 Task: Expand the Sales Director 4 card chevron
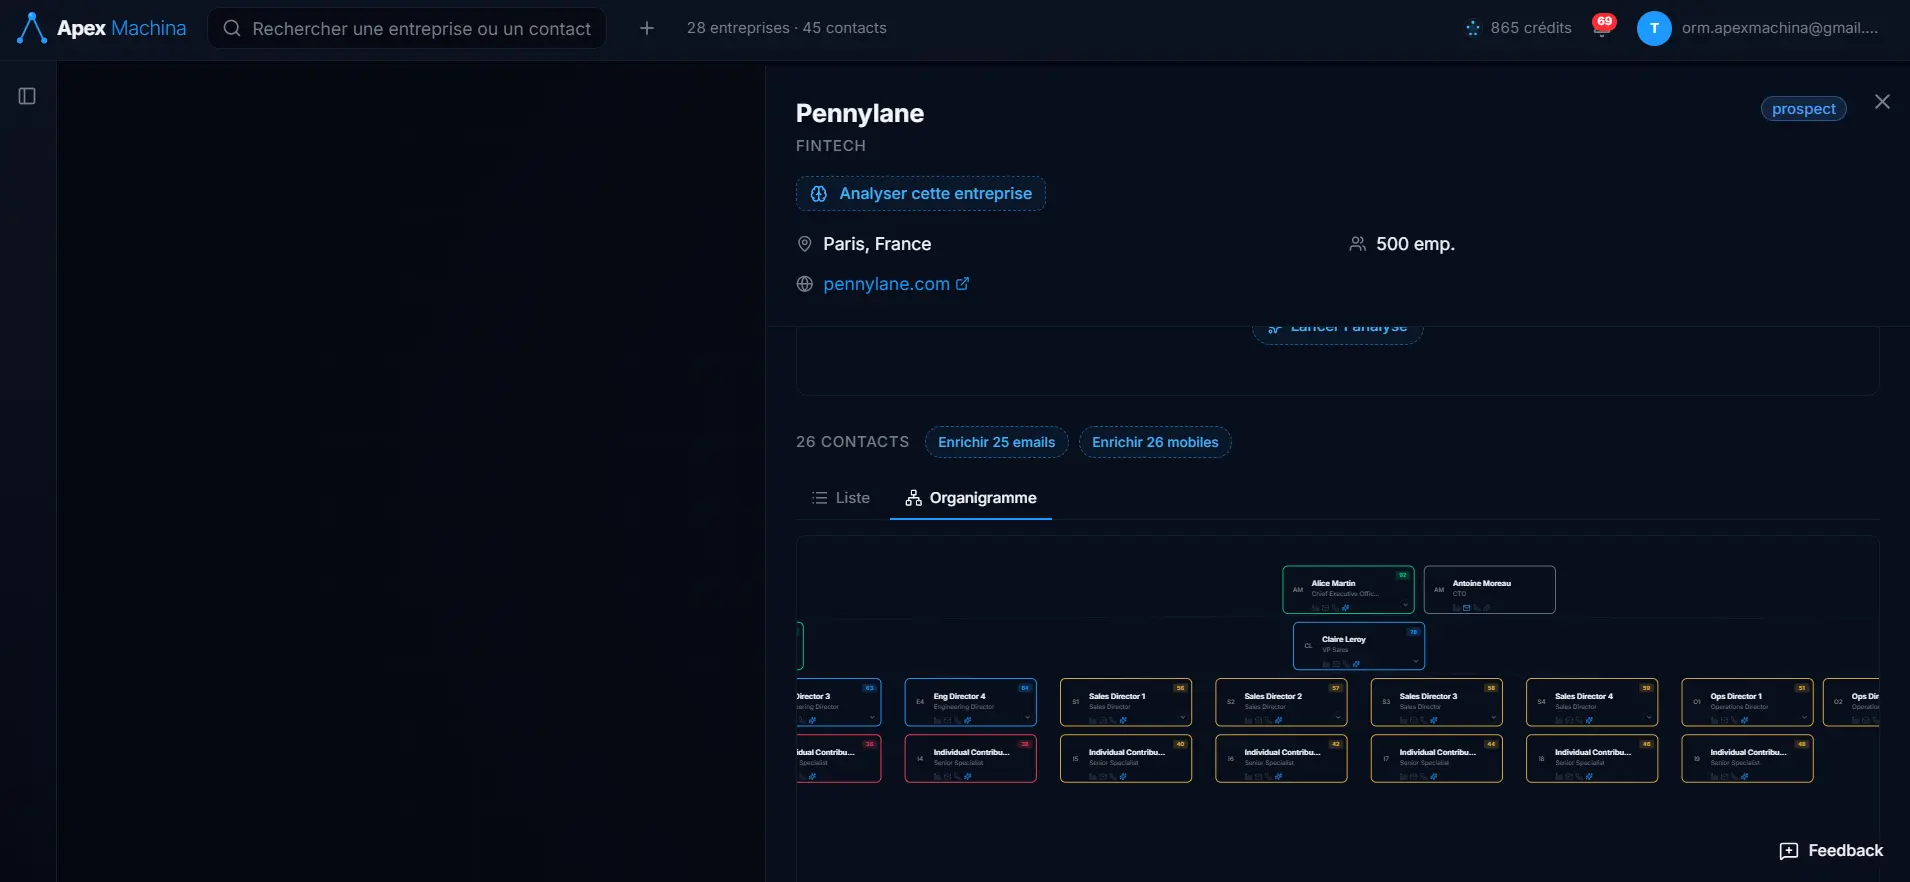point(1648,717)
